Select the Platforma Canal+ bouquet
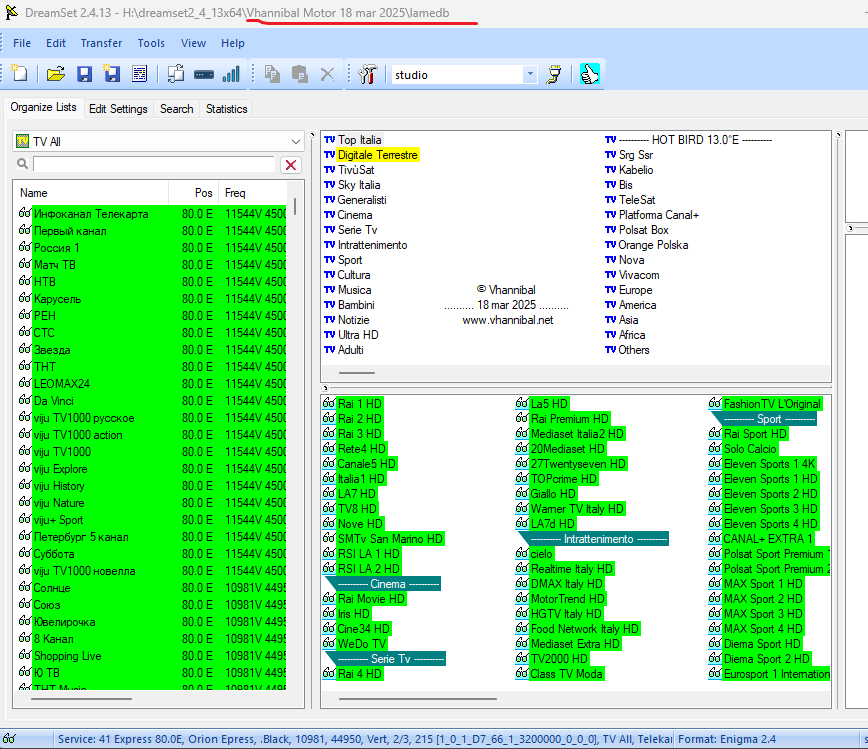The image size is (868, 749). coord(659,215)
